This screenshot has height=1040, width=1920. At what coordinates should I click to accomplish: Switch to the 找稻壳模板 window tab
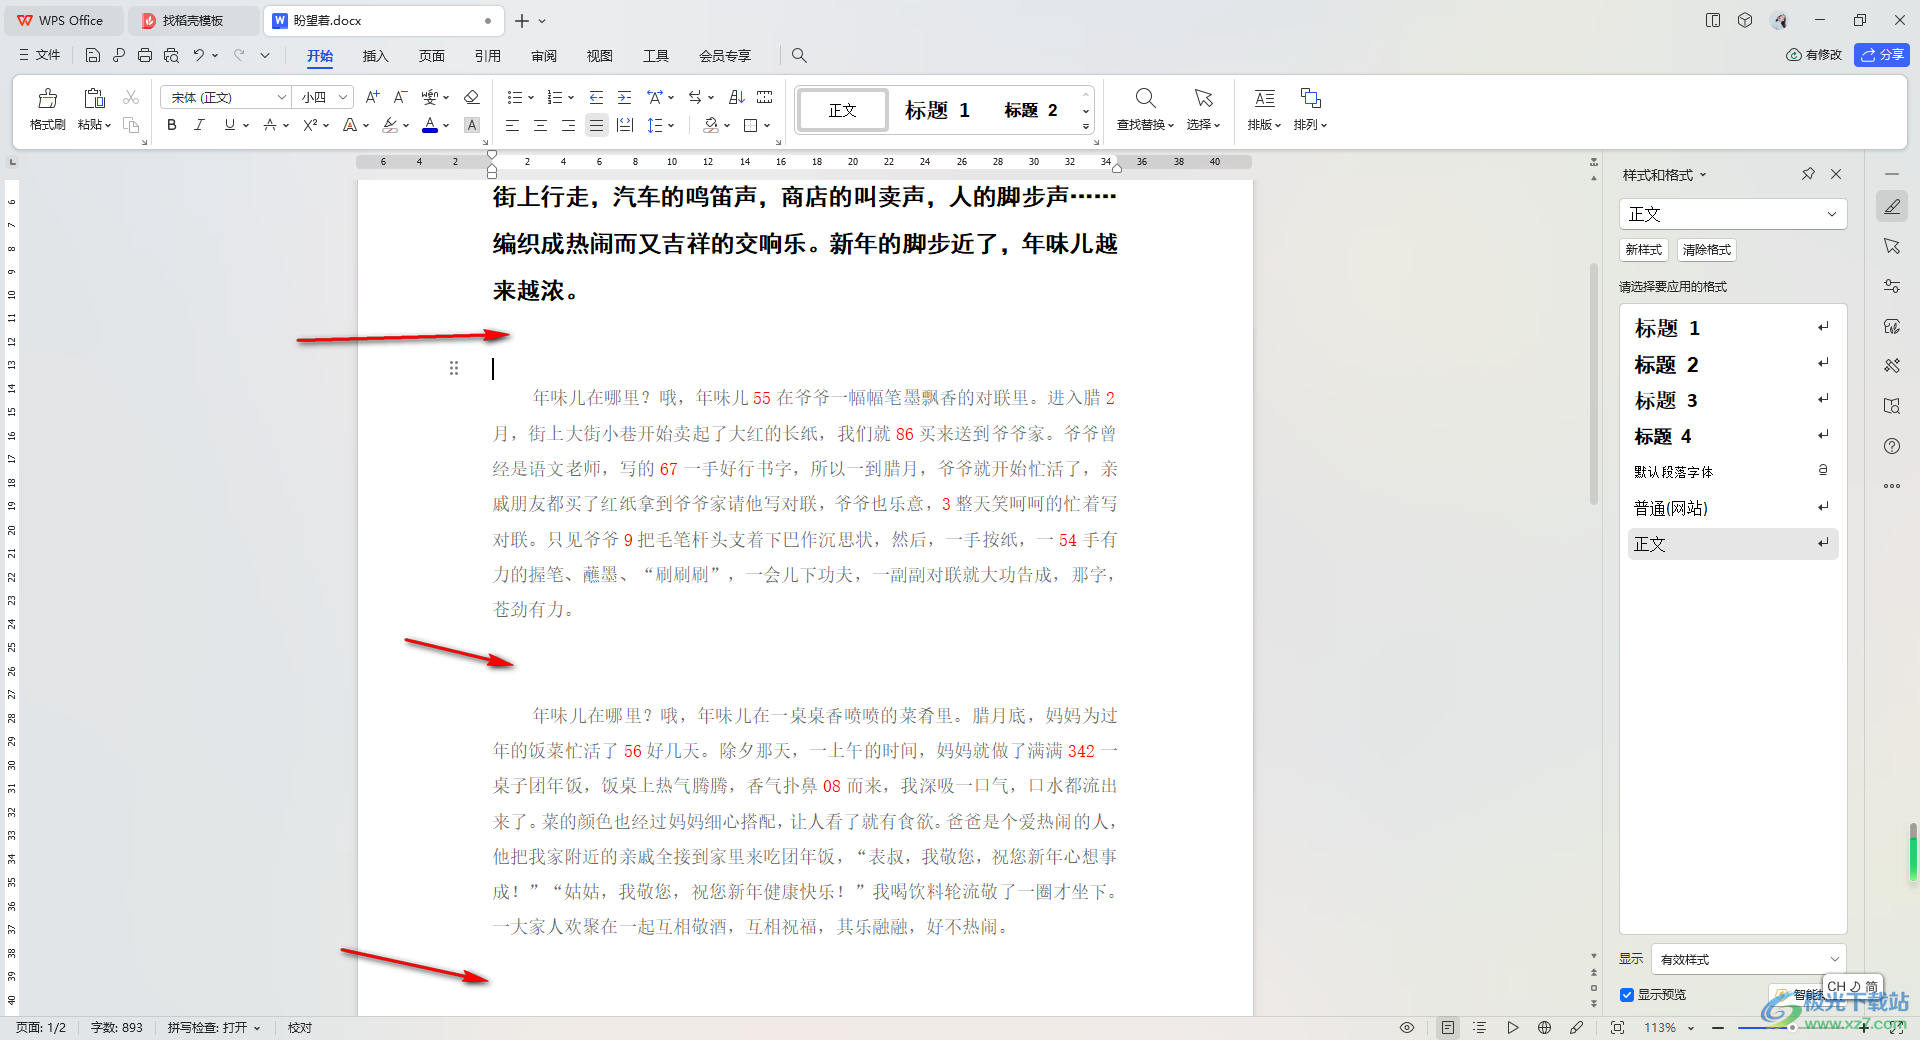pyautogui.click(x=192, y=20)
